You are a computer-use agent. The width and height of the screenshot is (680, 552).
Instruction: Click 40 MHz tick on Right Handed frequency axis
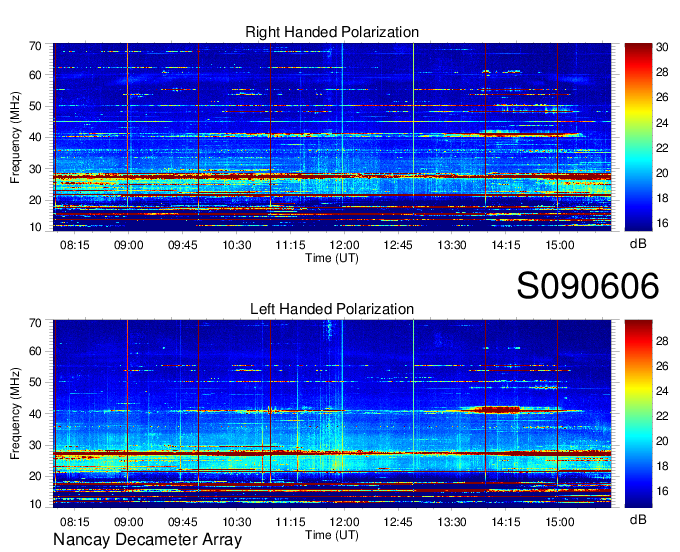coord(35,137)
